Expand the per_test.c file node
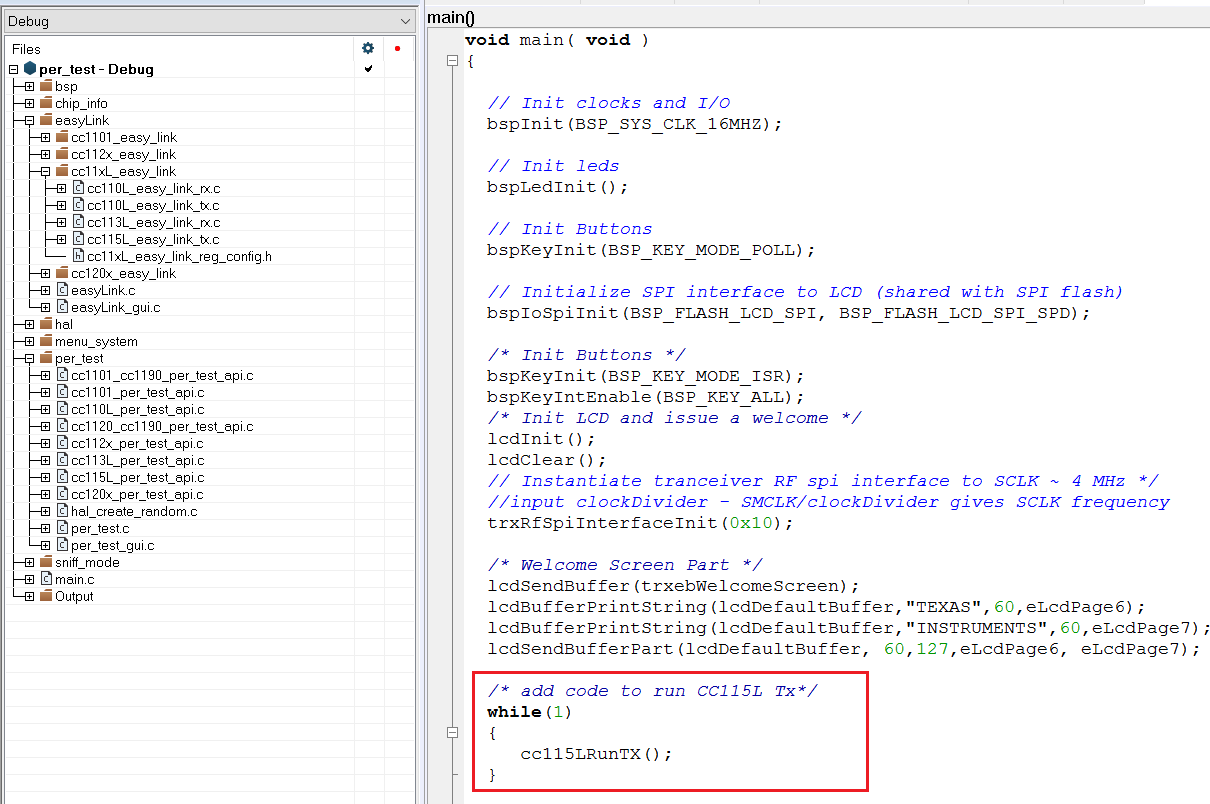Viewport: 1210px width, 804px height. click(46, 528)
